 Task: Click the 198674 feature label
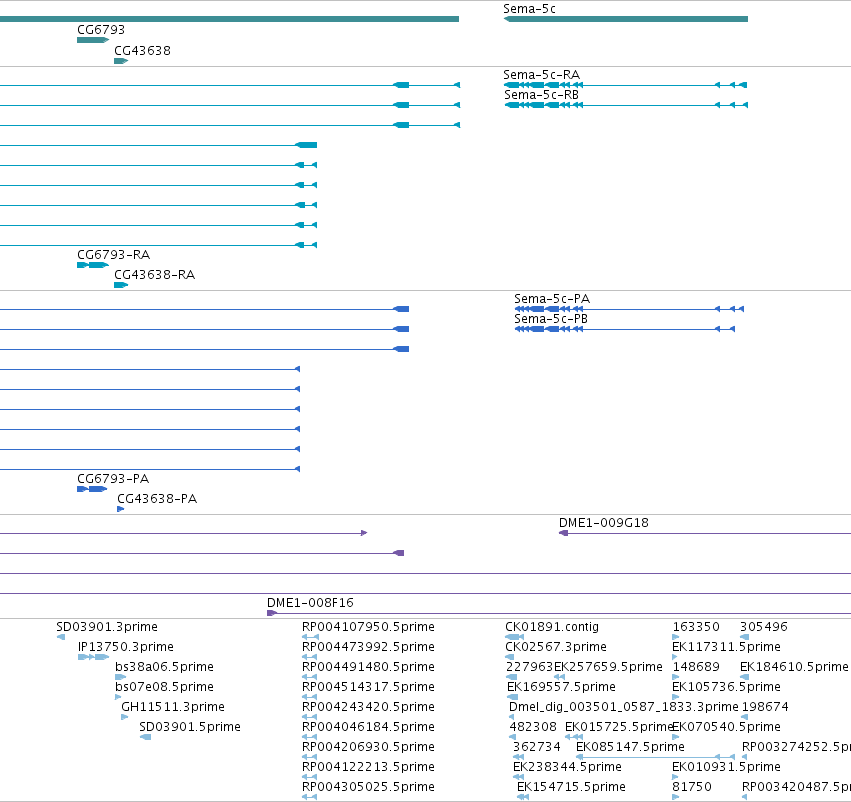coord(765,706)
